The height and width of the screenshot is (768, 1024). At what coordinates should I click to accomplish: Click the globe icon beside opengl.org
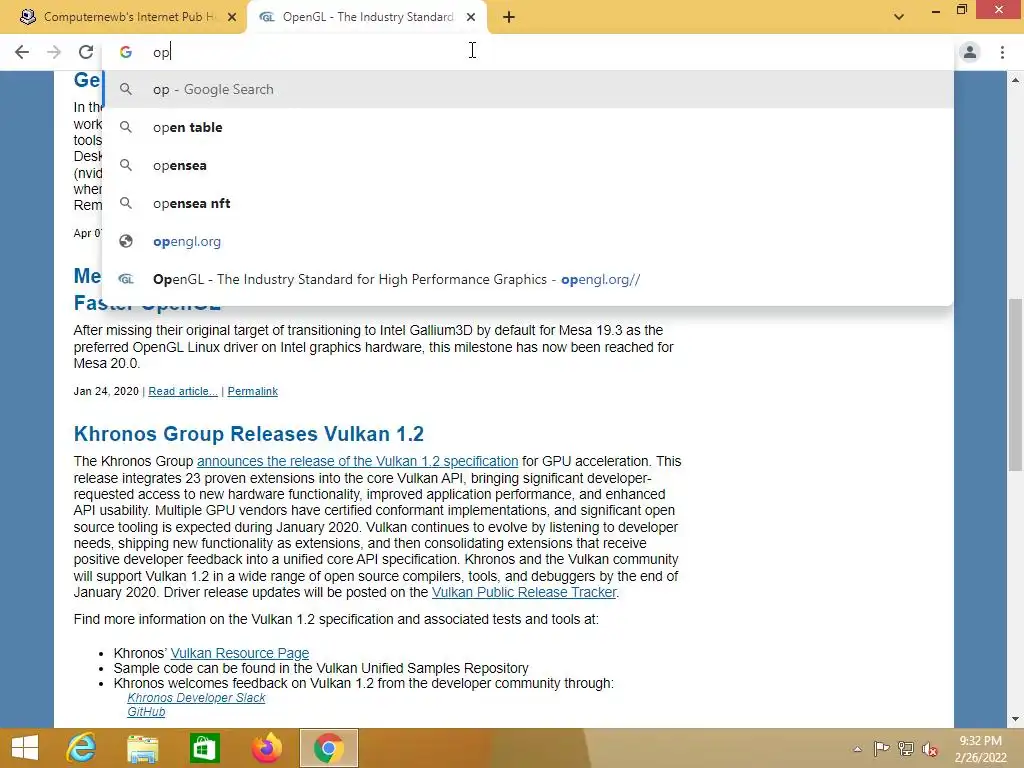(126, 241)
